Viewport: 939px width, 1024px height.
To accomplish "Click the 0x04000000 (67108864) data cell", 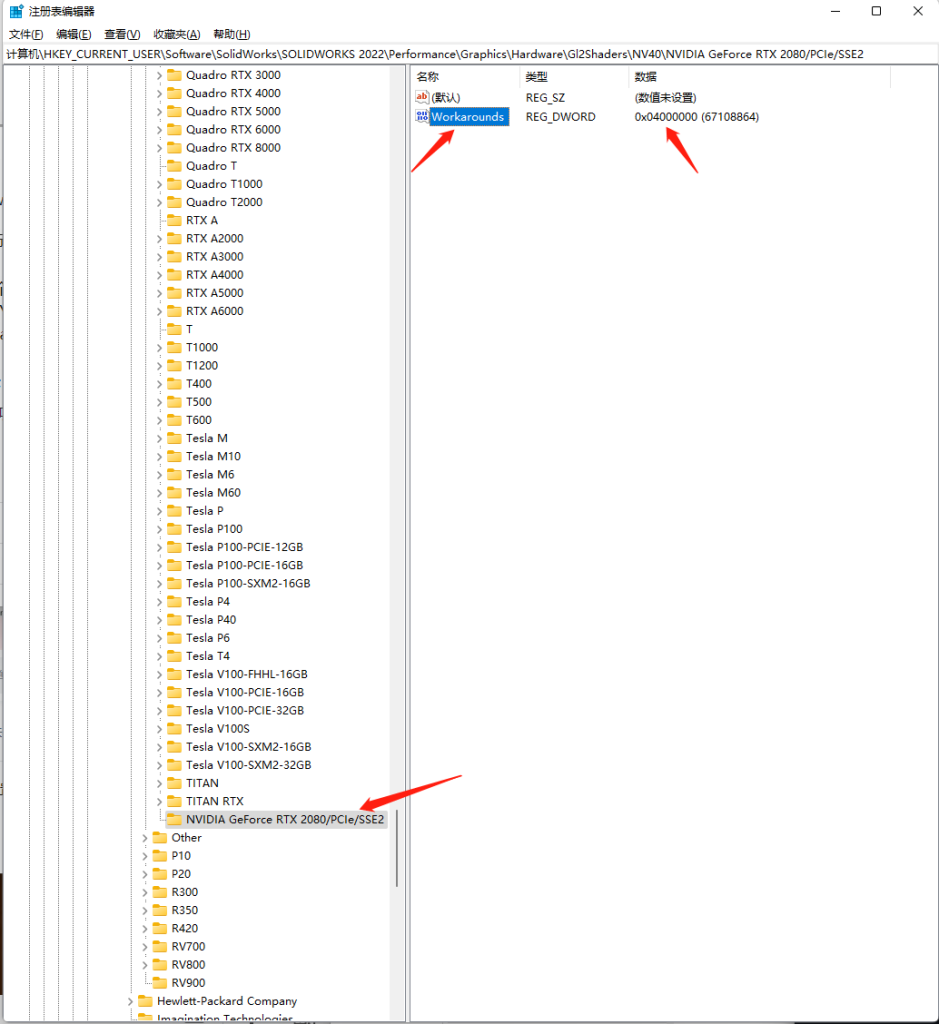I will [x=697, y=117].
